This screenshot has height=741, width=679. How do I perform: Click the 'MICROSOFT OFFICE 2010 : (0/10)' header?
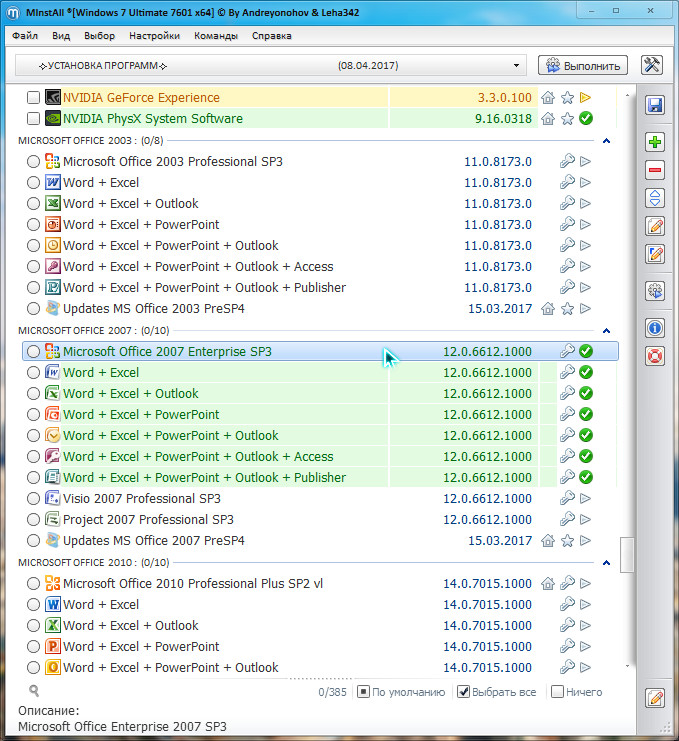[x=94, y=562]
